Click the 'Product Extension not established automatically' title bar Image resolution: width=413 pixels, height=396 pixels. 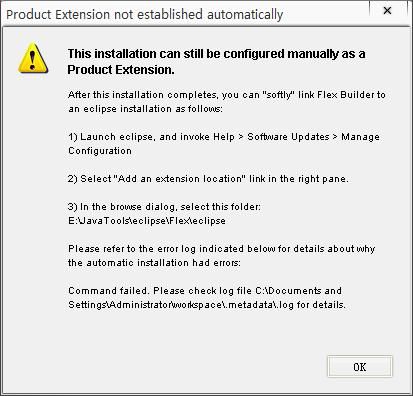145,15
